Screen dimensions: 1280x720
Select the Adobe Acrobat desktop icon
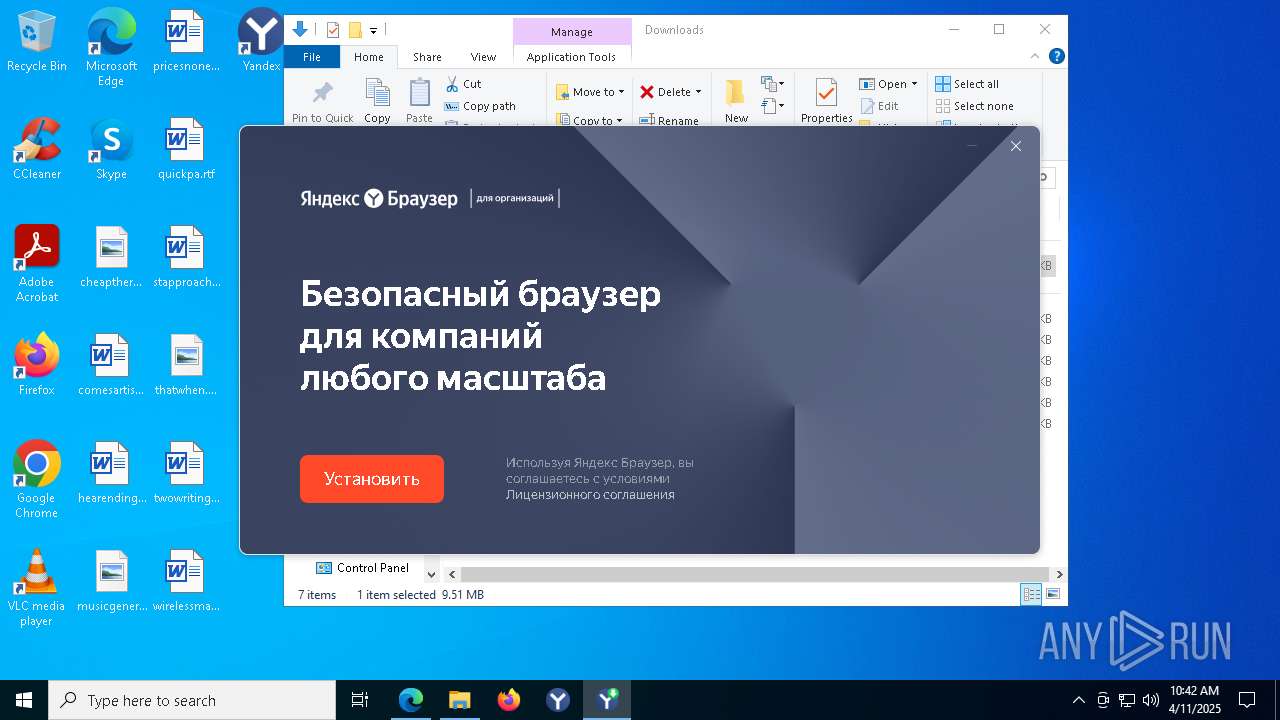coord(37,264)
